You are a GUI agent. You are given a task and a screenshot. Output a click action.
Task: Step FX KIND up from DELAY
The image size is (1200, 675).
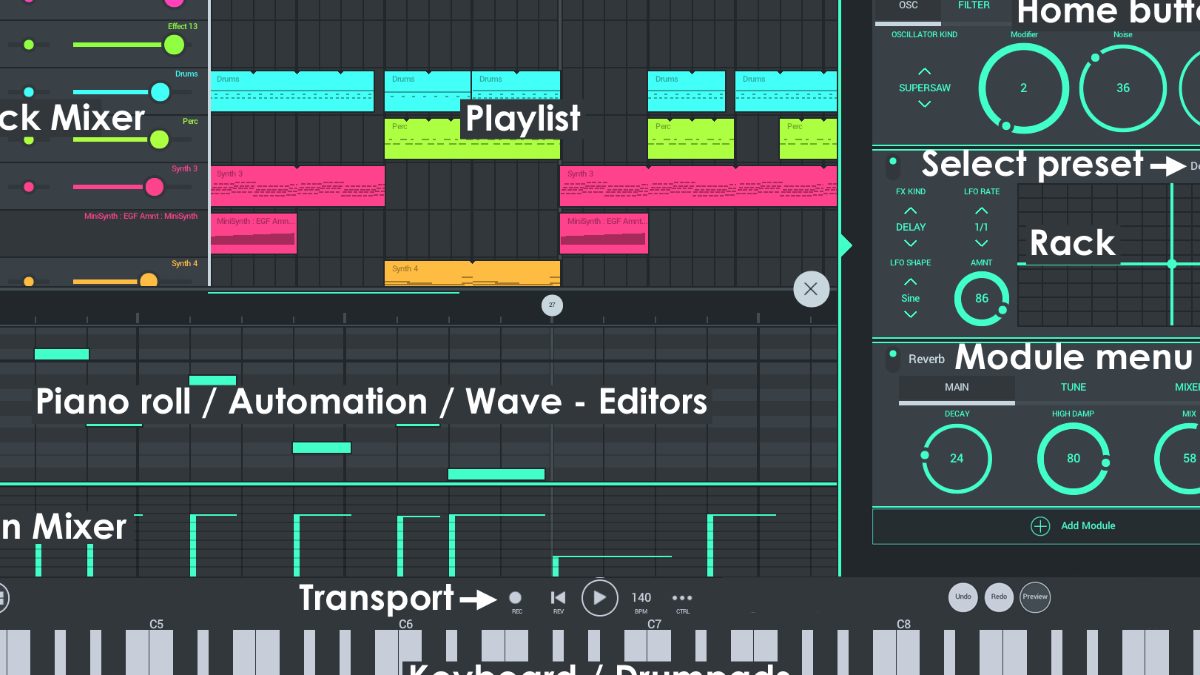910,211
